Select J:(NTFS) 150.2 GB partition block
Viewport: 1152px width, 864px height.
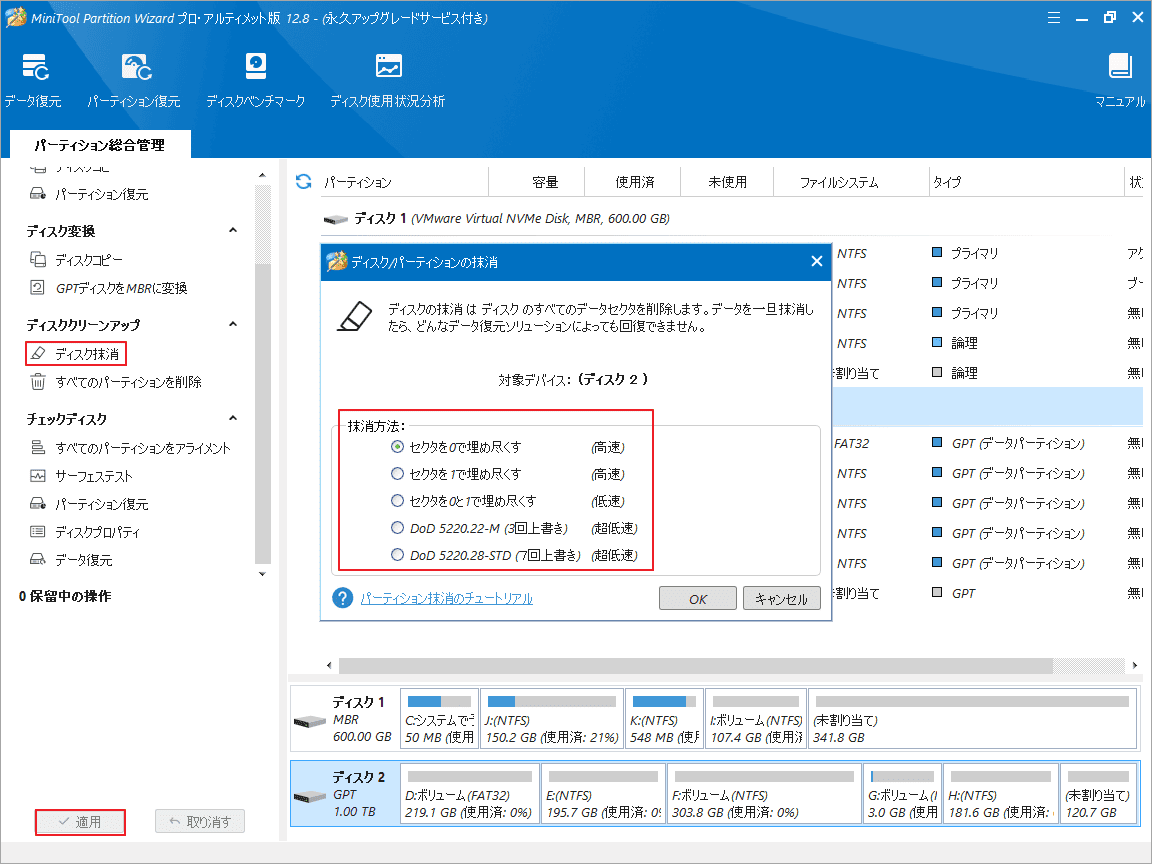point(552,719)
